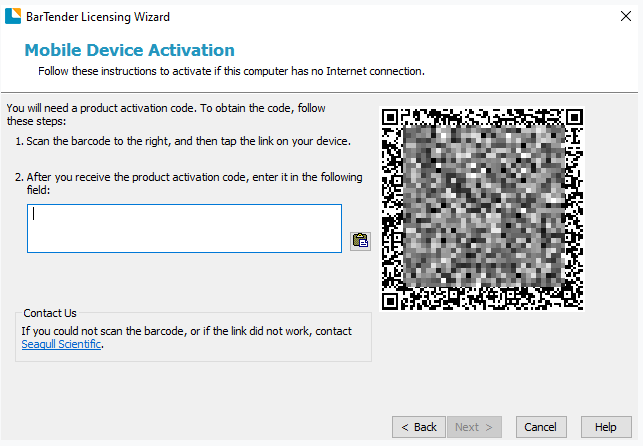The width and height of the screenshot is (643, 446).
Task: Open Help for this wizard page
Action: coord(606,427)
